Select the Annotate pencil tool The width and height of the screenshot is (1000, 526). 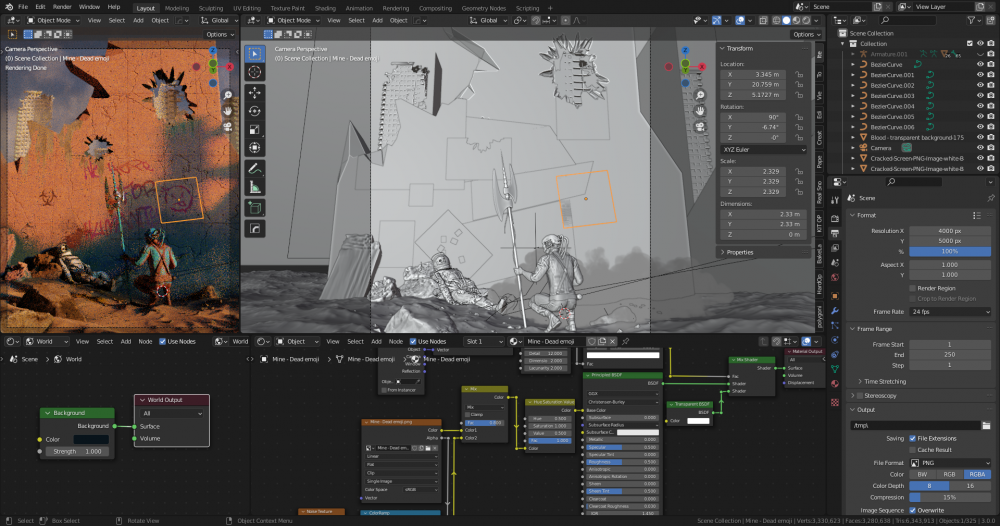pyautogui.click(x=254, y=169)
